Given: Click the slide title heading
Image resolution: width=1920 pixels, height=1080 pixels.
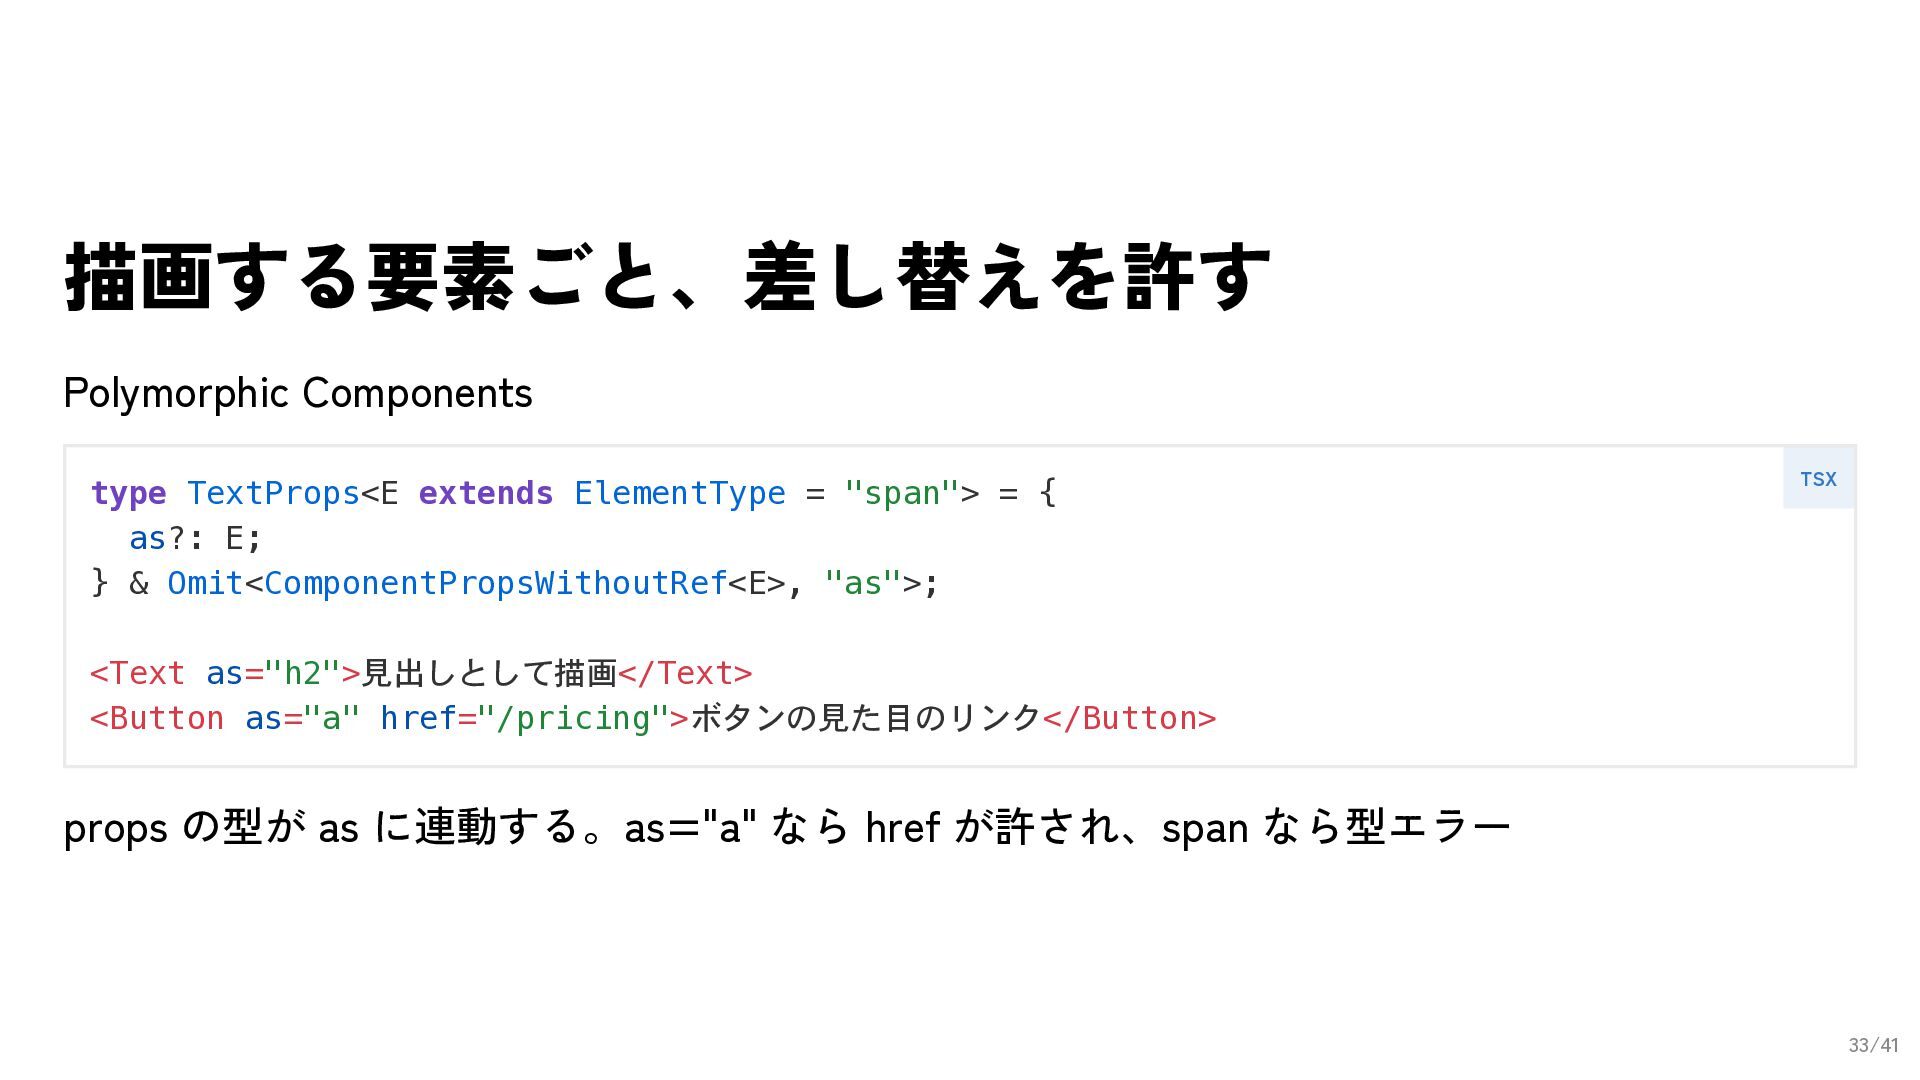Looking at the screenshot, I should click(x=667, y=276).
